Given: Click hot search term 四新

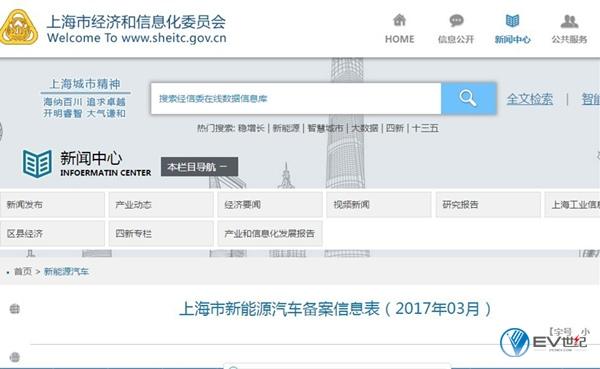Looking at the screenshot, I should [x=395, y=128].
